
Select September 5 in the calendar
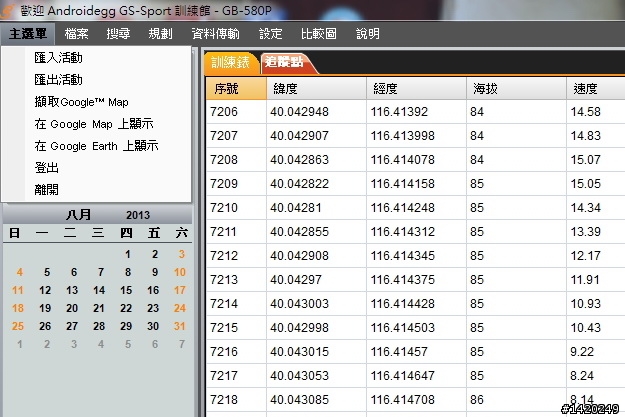click(128, 344)
